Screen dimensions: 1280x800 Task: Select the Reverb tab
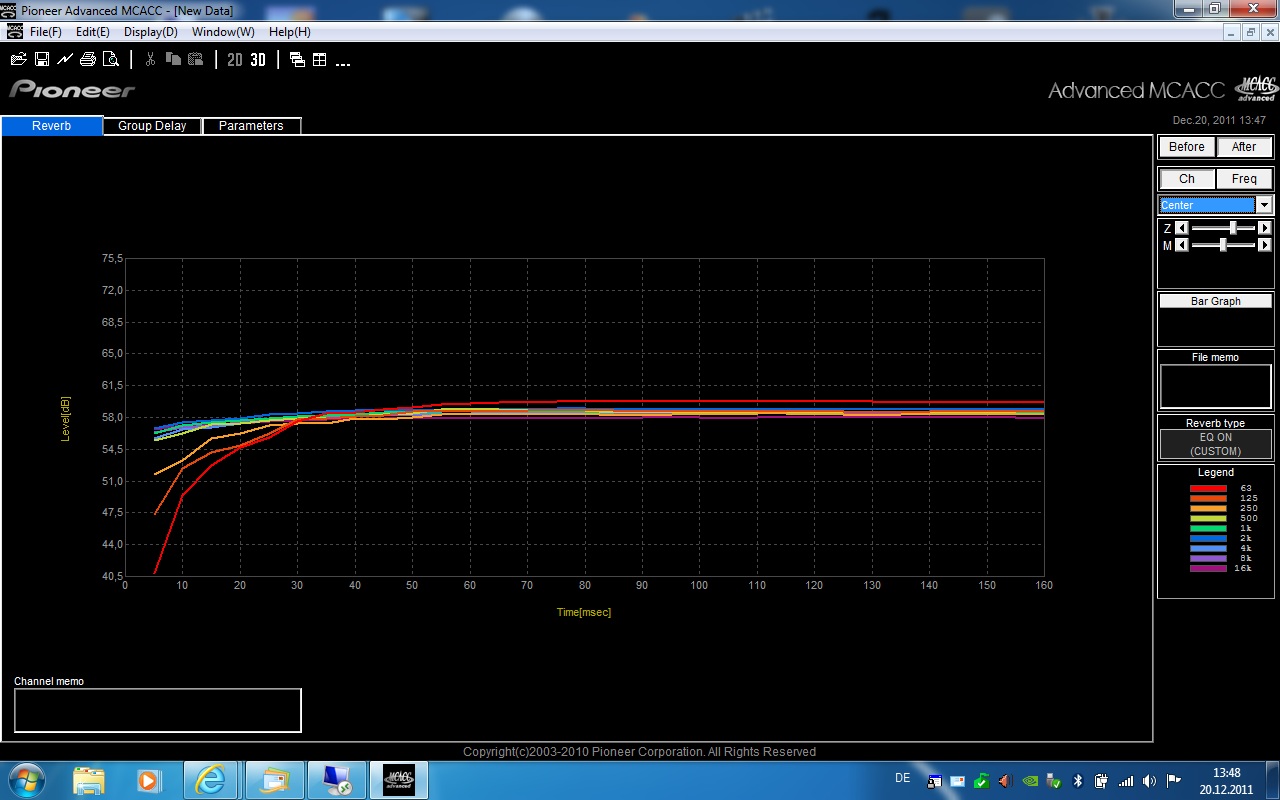point(52,126)
